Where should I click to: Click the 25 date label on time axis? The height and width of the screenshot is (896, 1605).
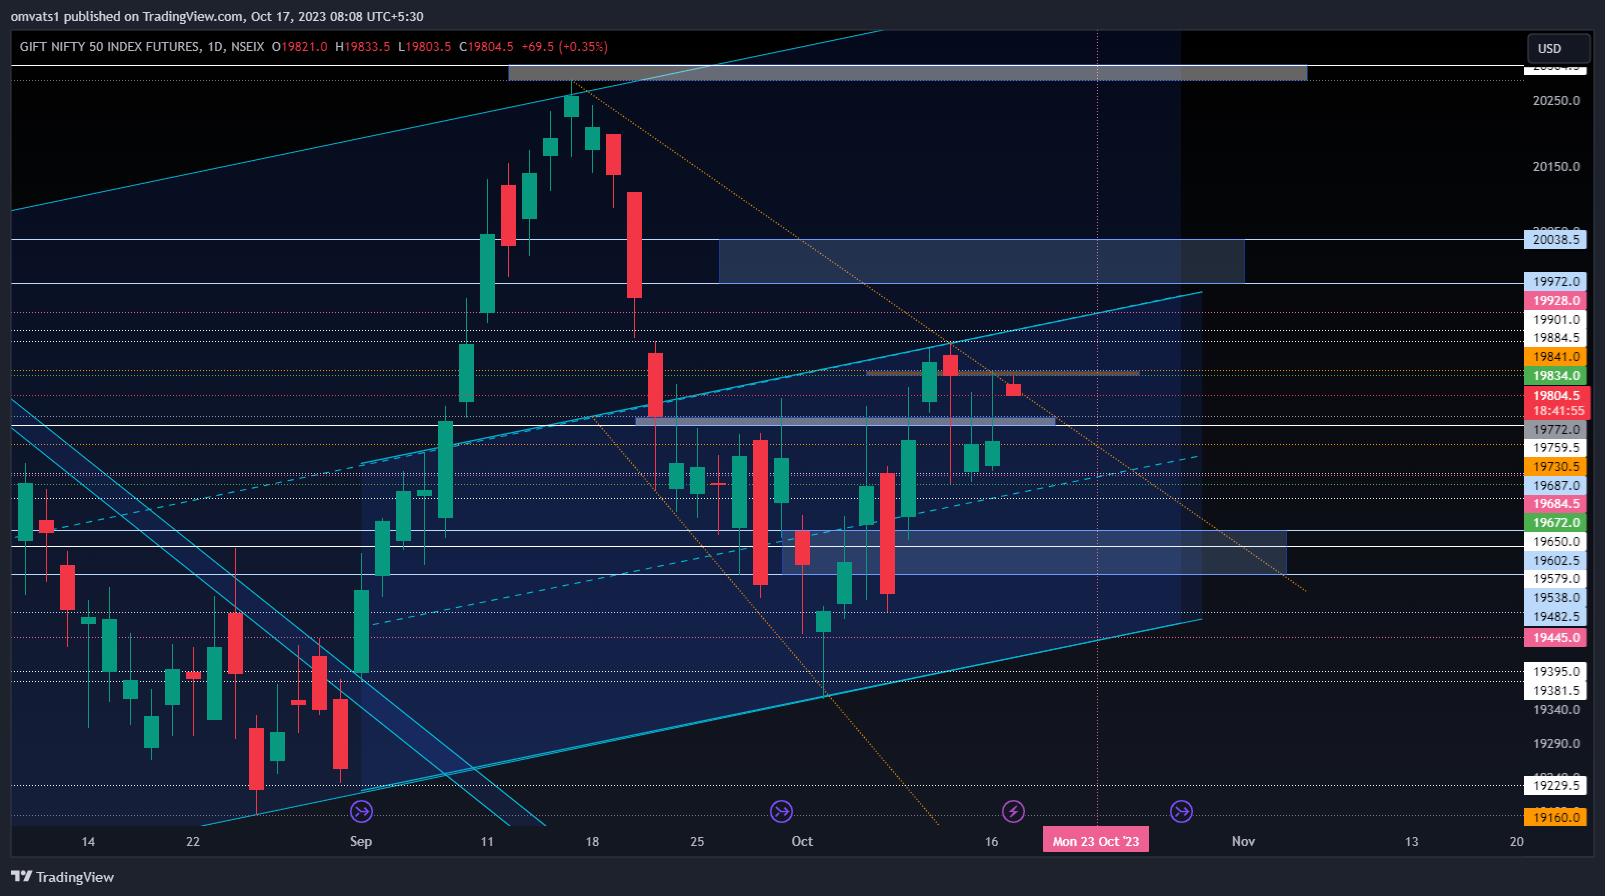pos(697,841)
